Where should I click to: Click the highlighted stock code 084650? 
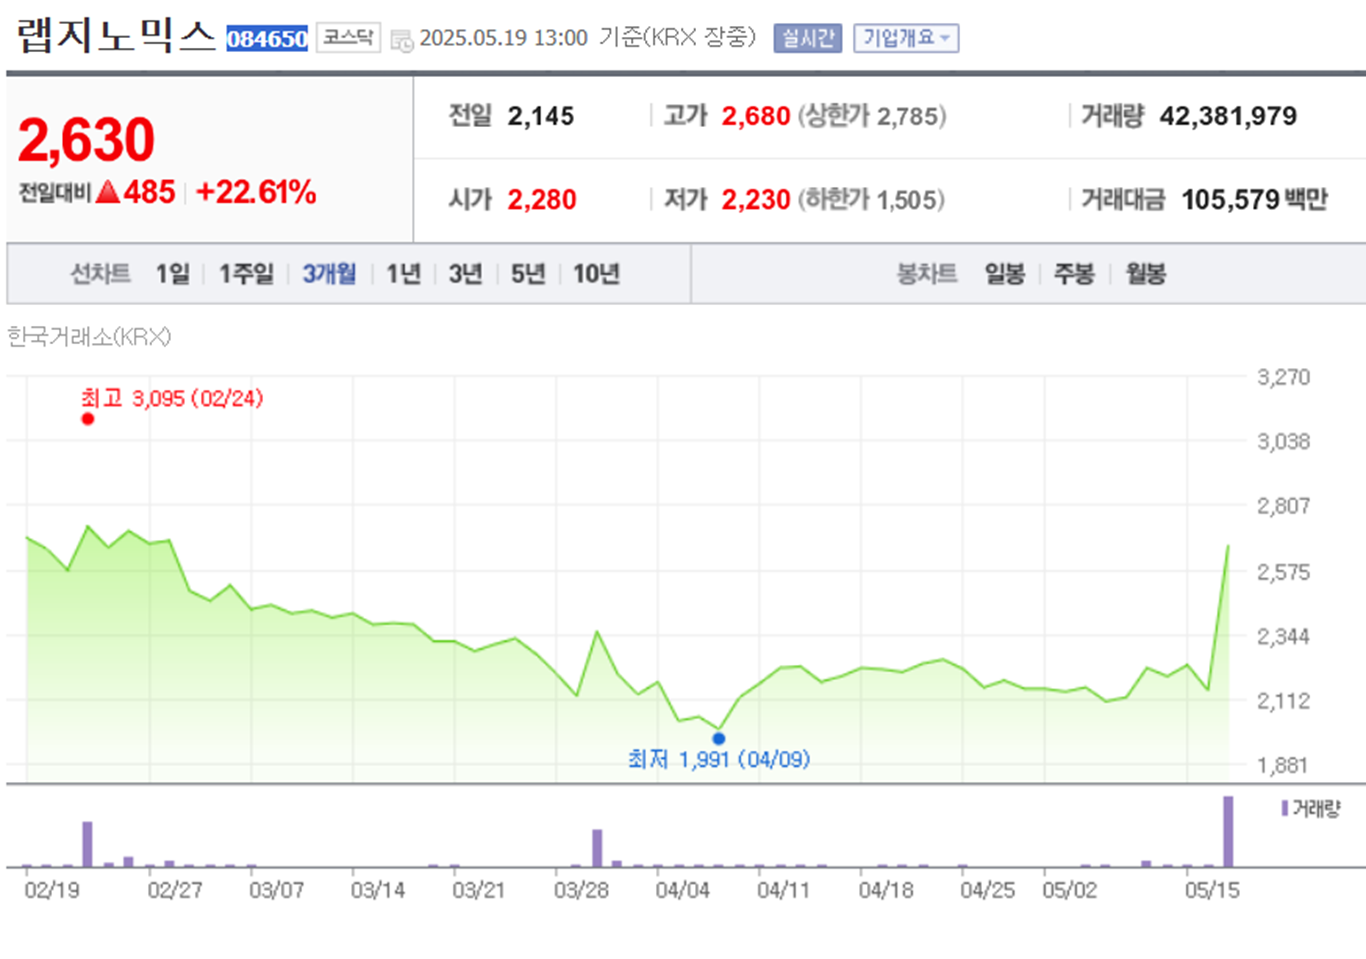(x=267, y=39)
